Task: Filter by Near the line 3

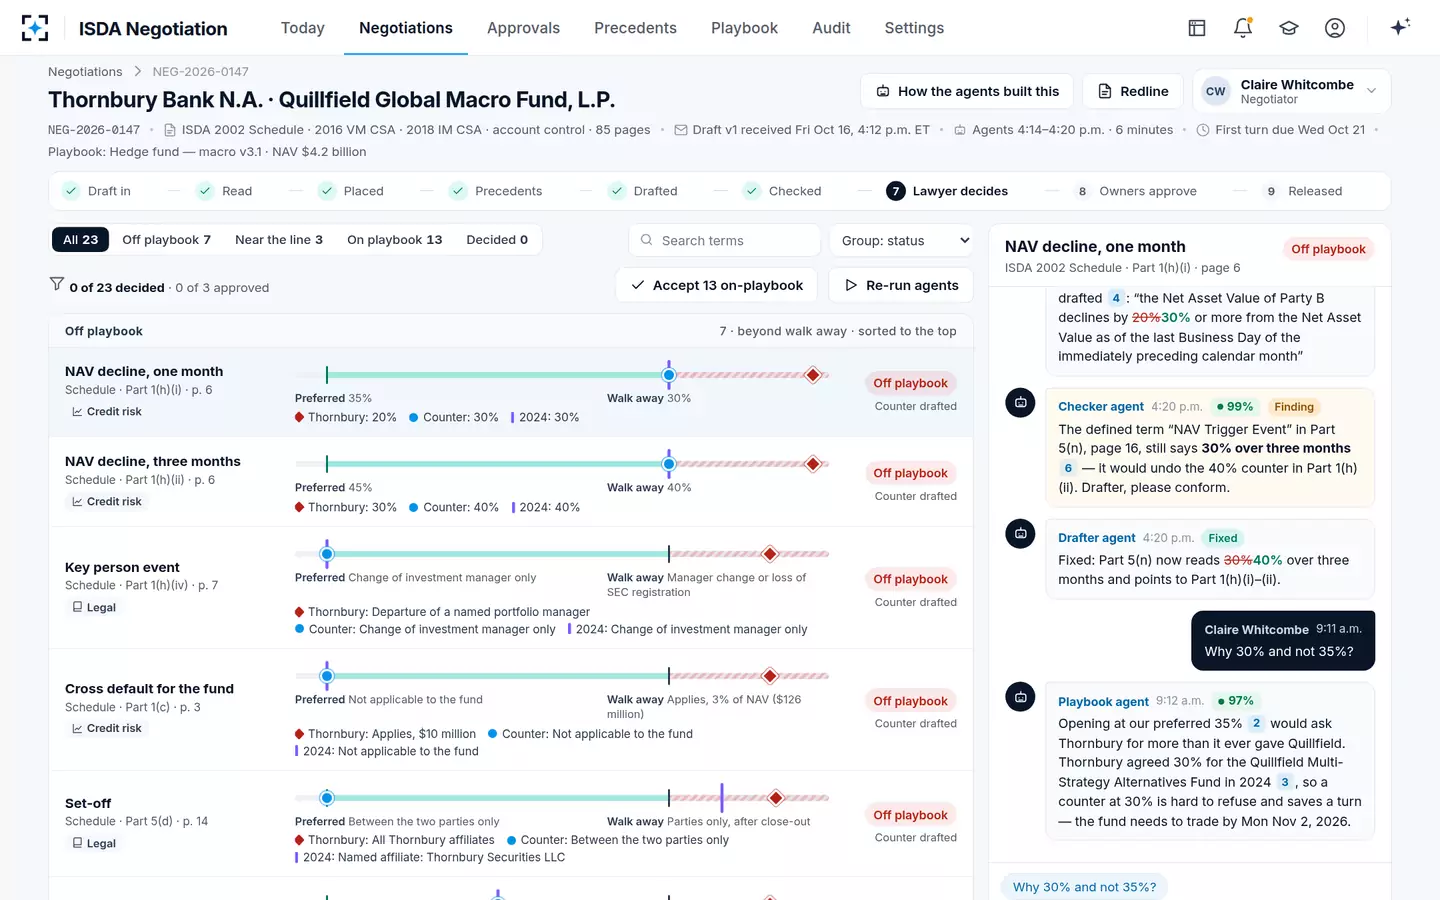Action: click(x=279, y=240)
